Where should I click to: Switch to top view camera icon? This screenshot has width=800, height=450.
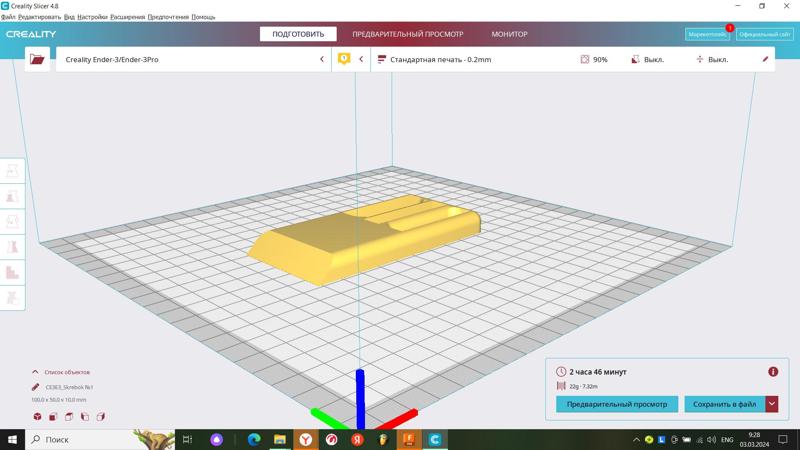69,416
